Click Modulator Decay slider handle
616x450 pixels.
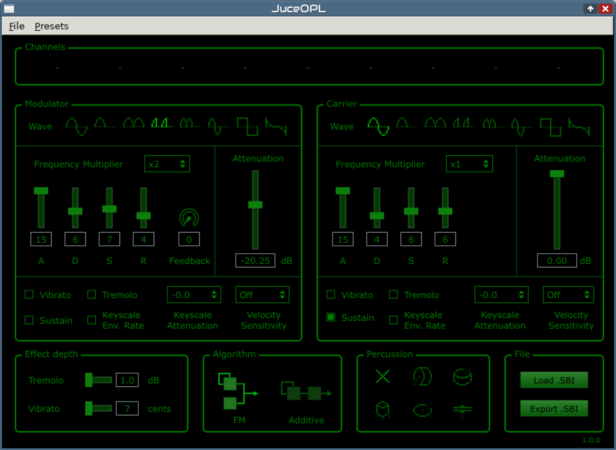75,211
